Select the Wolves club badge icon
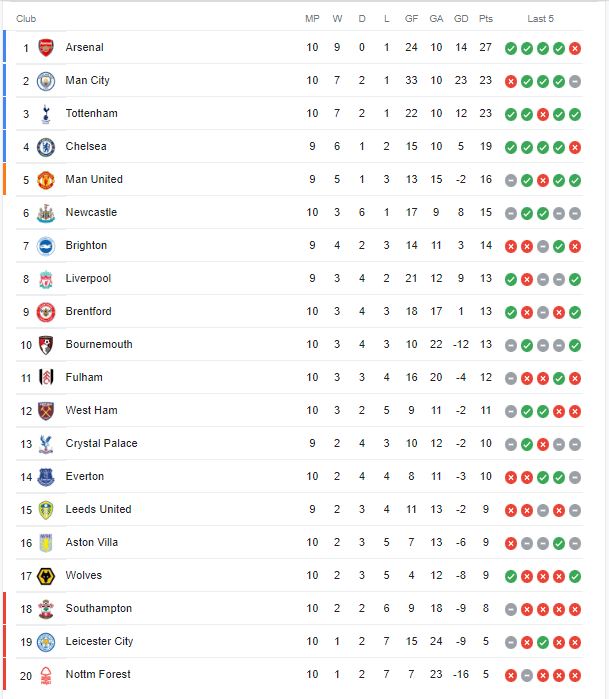Viewport: 609px width, 699px height. point(45,575)
